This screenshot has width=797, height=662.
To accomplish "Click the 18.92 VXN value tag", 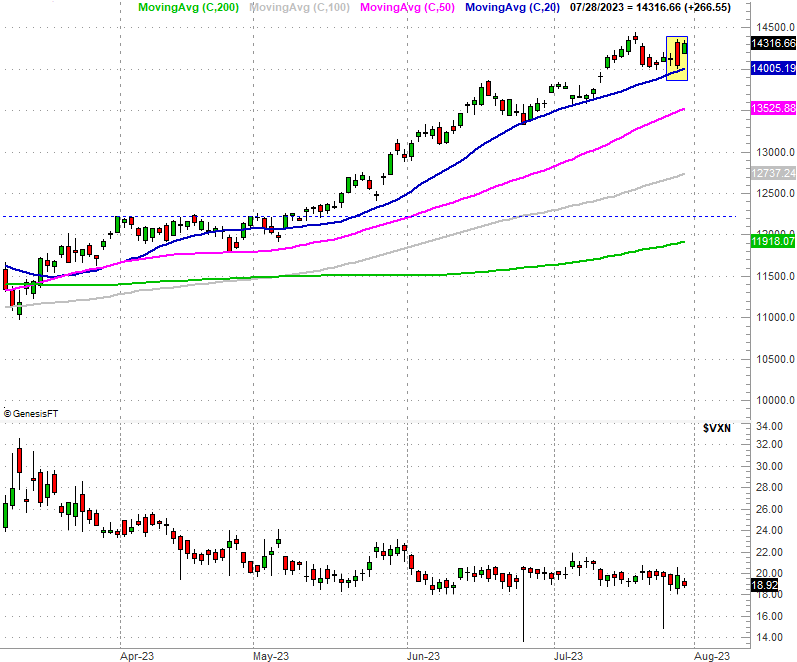I will click(765, 585).
